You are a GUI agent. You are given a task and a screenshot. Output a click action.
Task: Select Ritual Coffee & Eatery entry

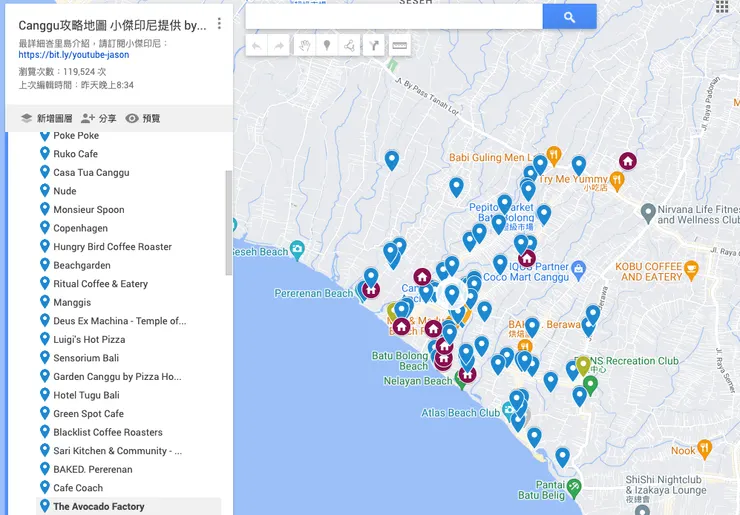click(101, 284)
